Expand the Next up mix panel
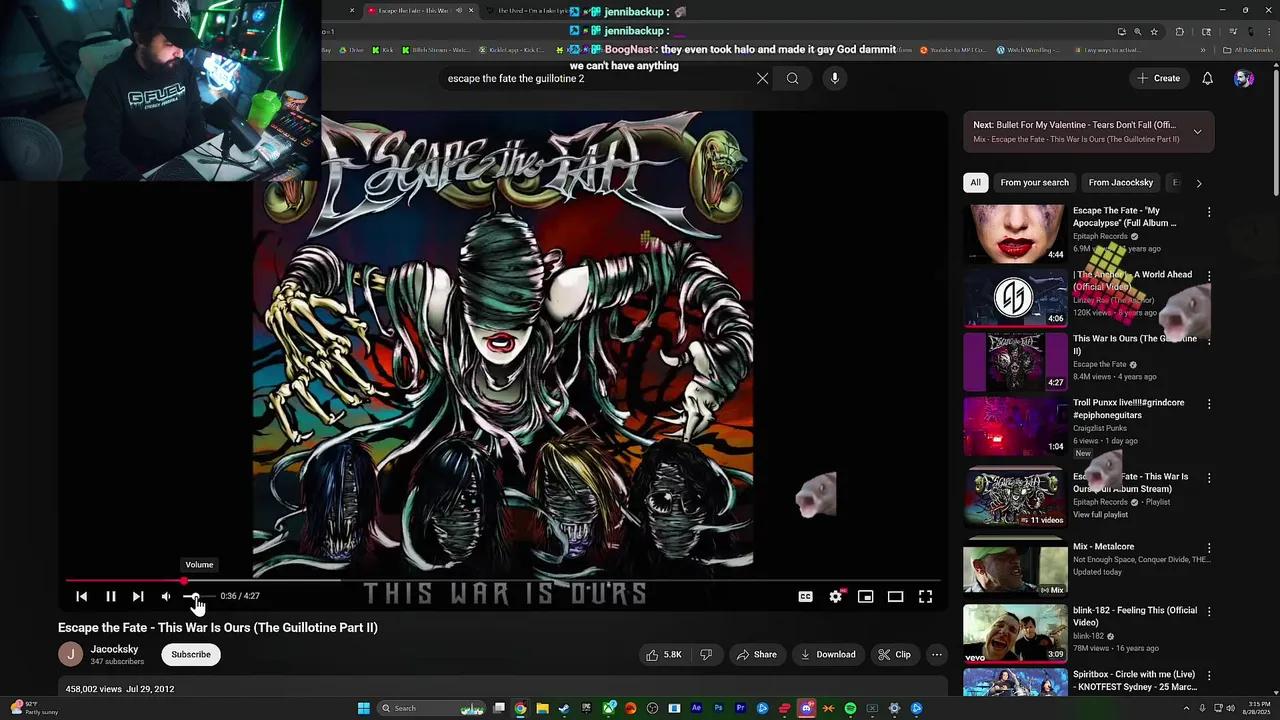Image resolution: width=1280 pixels, height=720 pixels. tap(1197, 132)
